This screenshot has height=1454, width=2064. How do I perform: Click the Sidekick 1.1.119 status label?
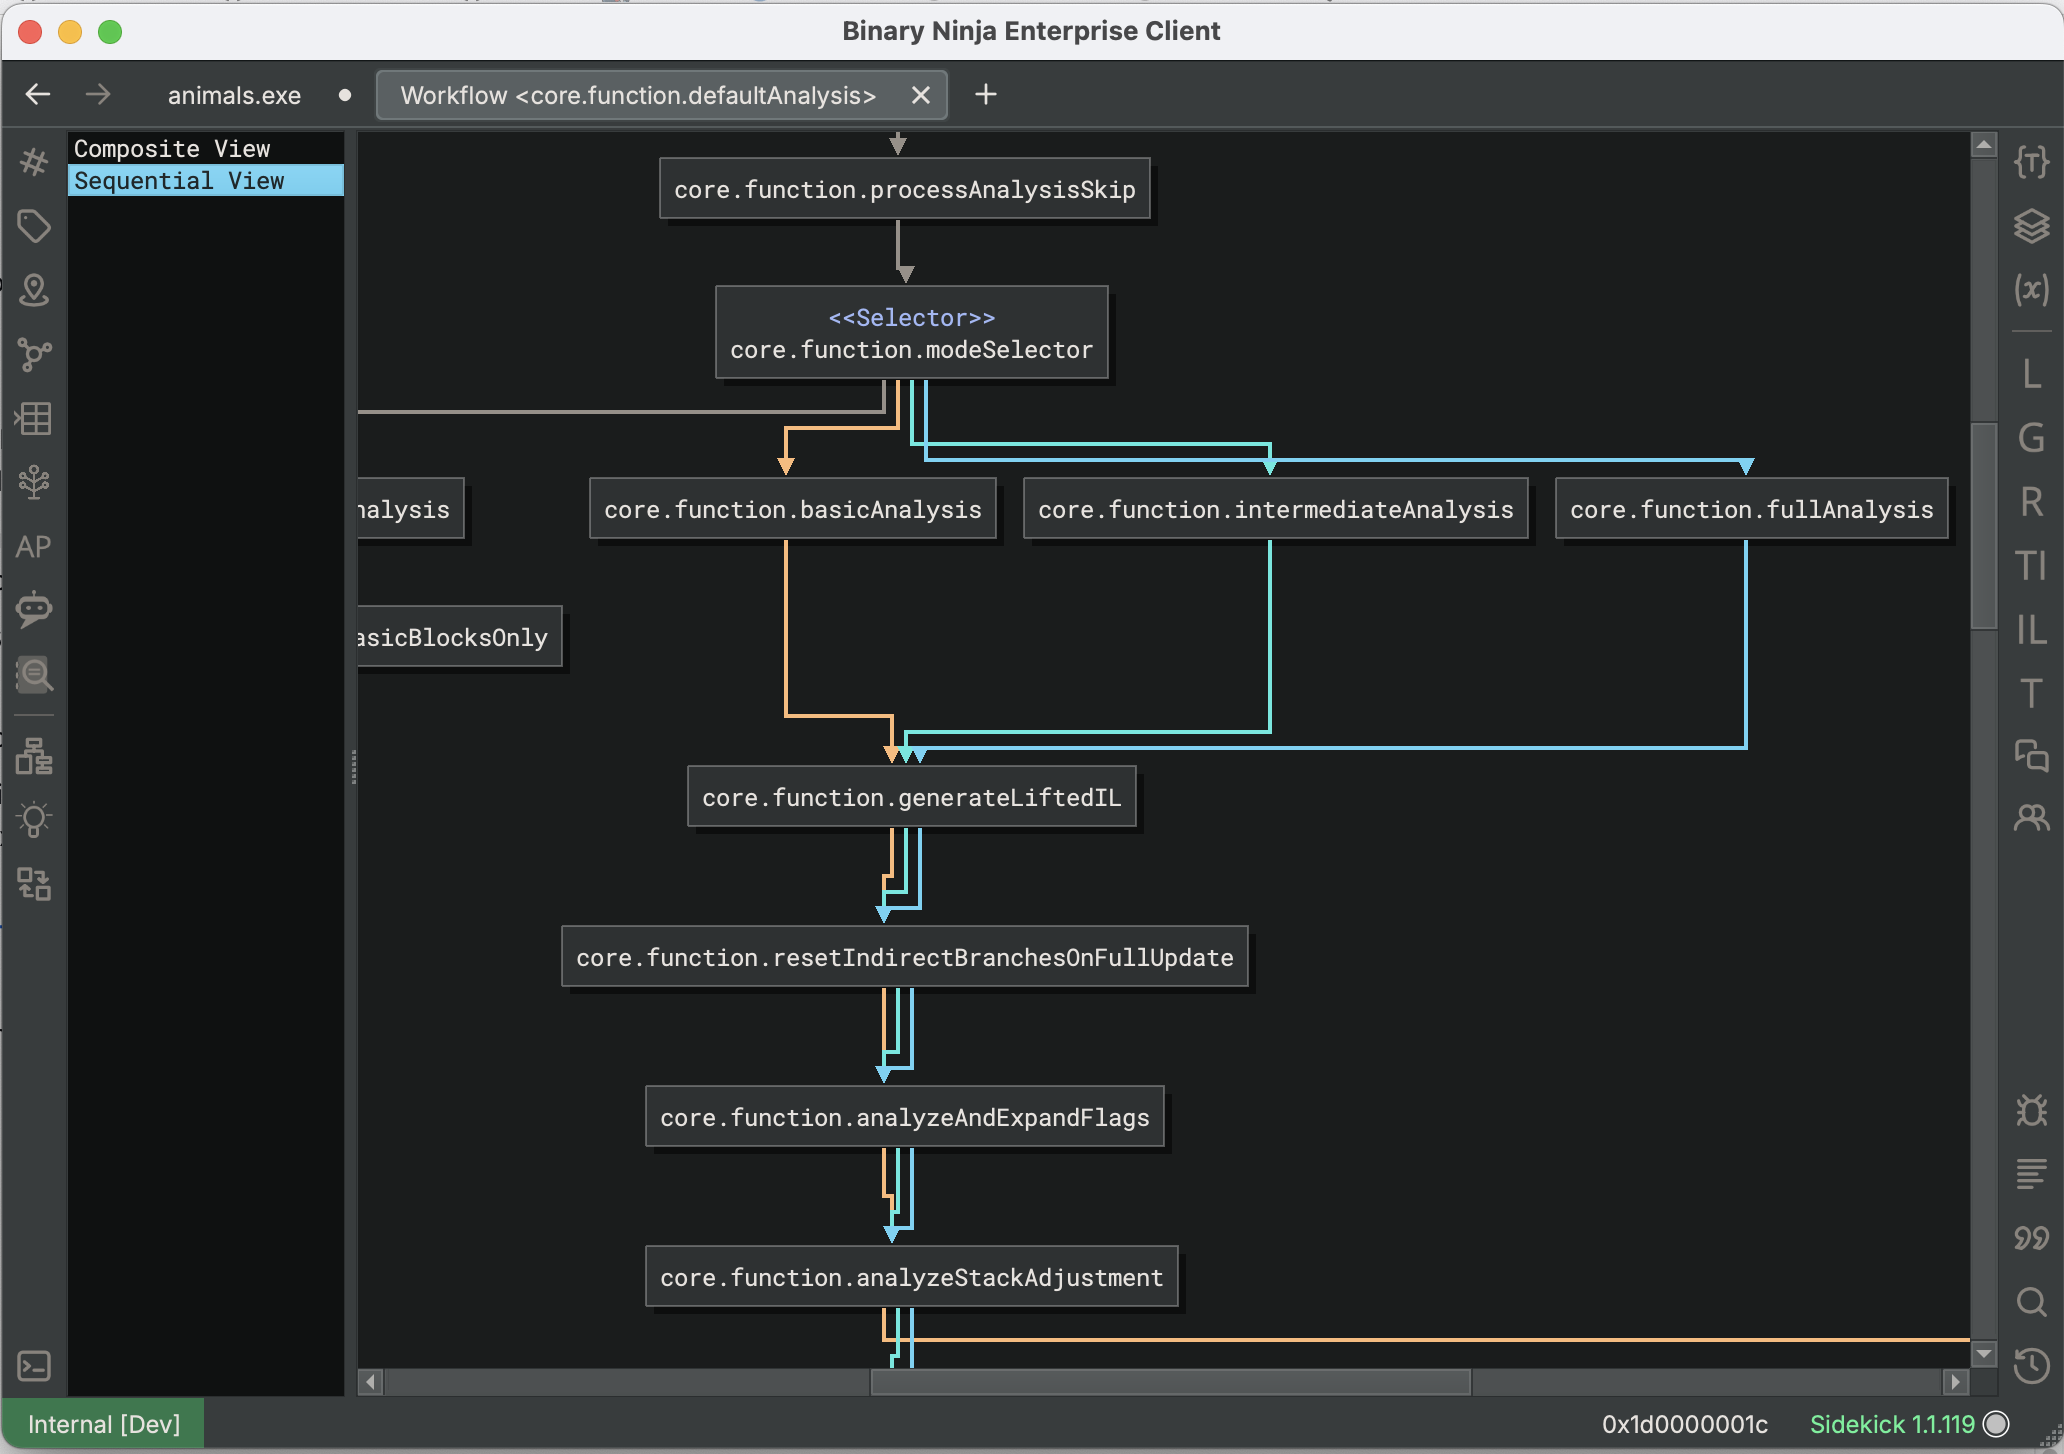pyautogui.click(x=1892, y=1424)
